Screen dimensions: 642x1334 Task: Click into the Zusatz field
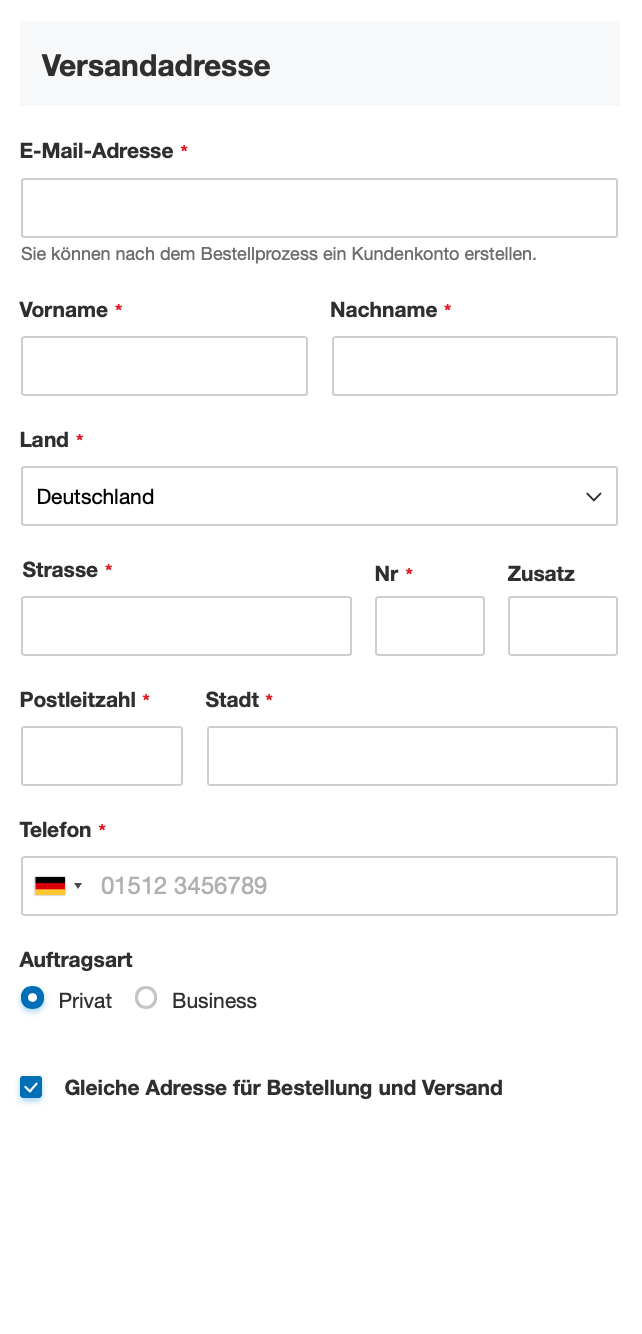click(x=562, y=626)
